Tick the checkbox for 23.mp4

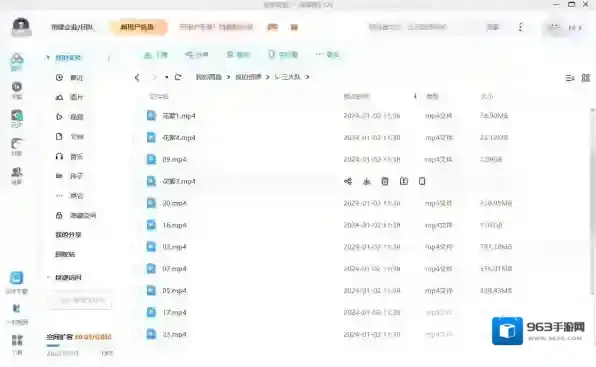137,334
